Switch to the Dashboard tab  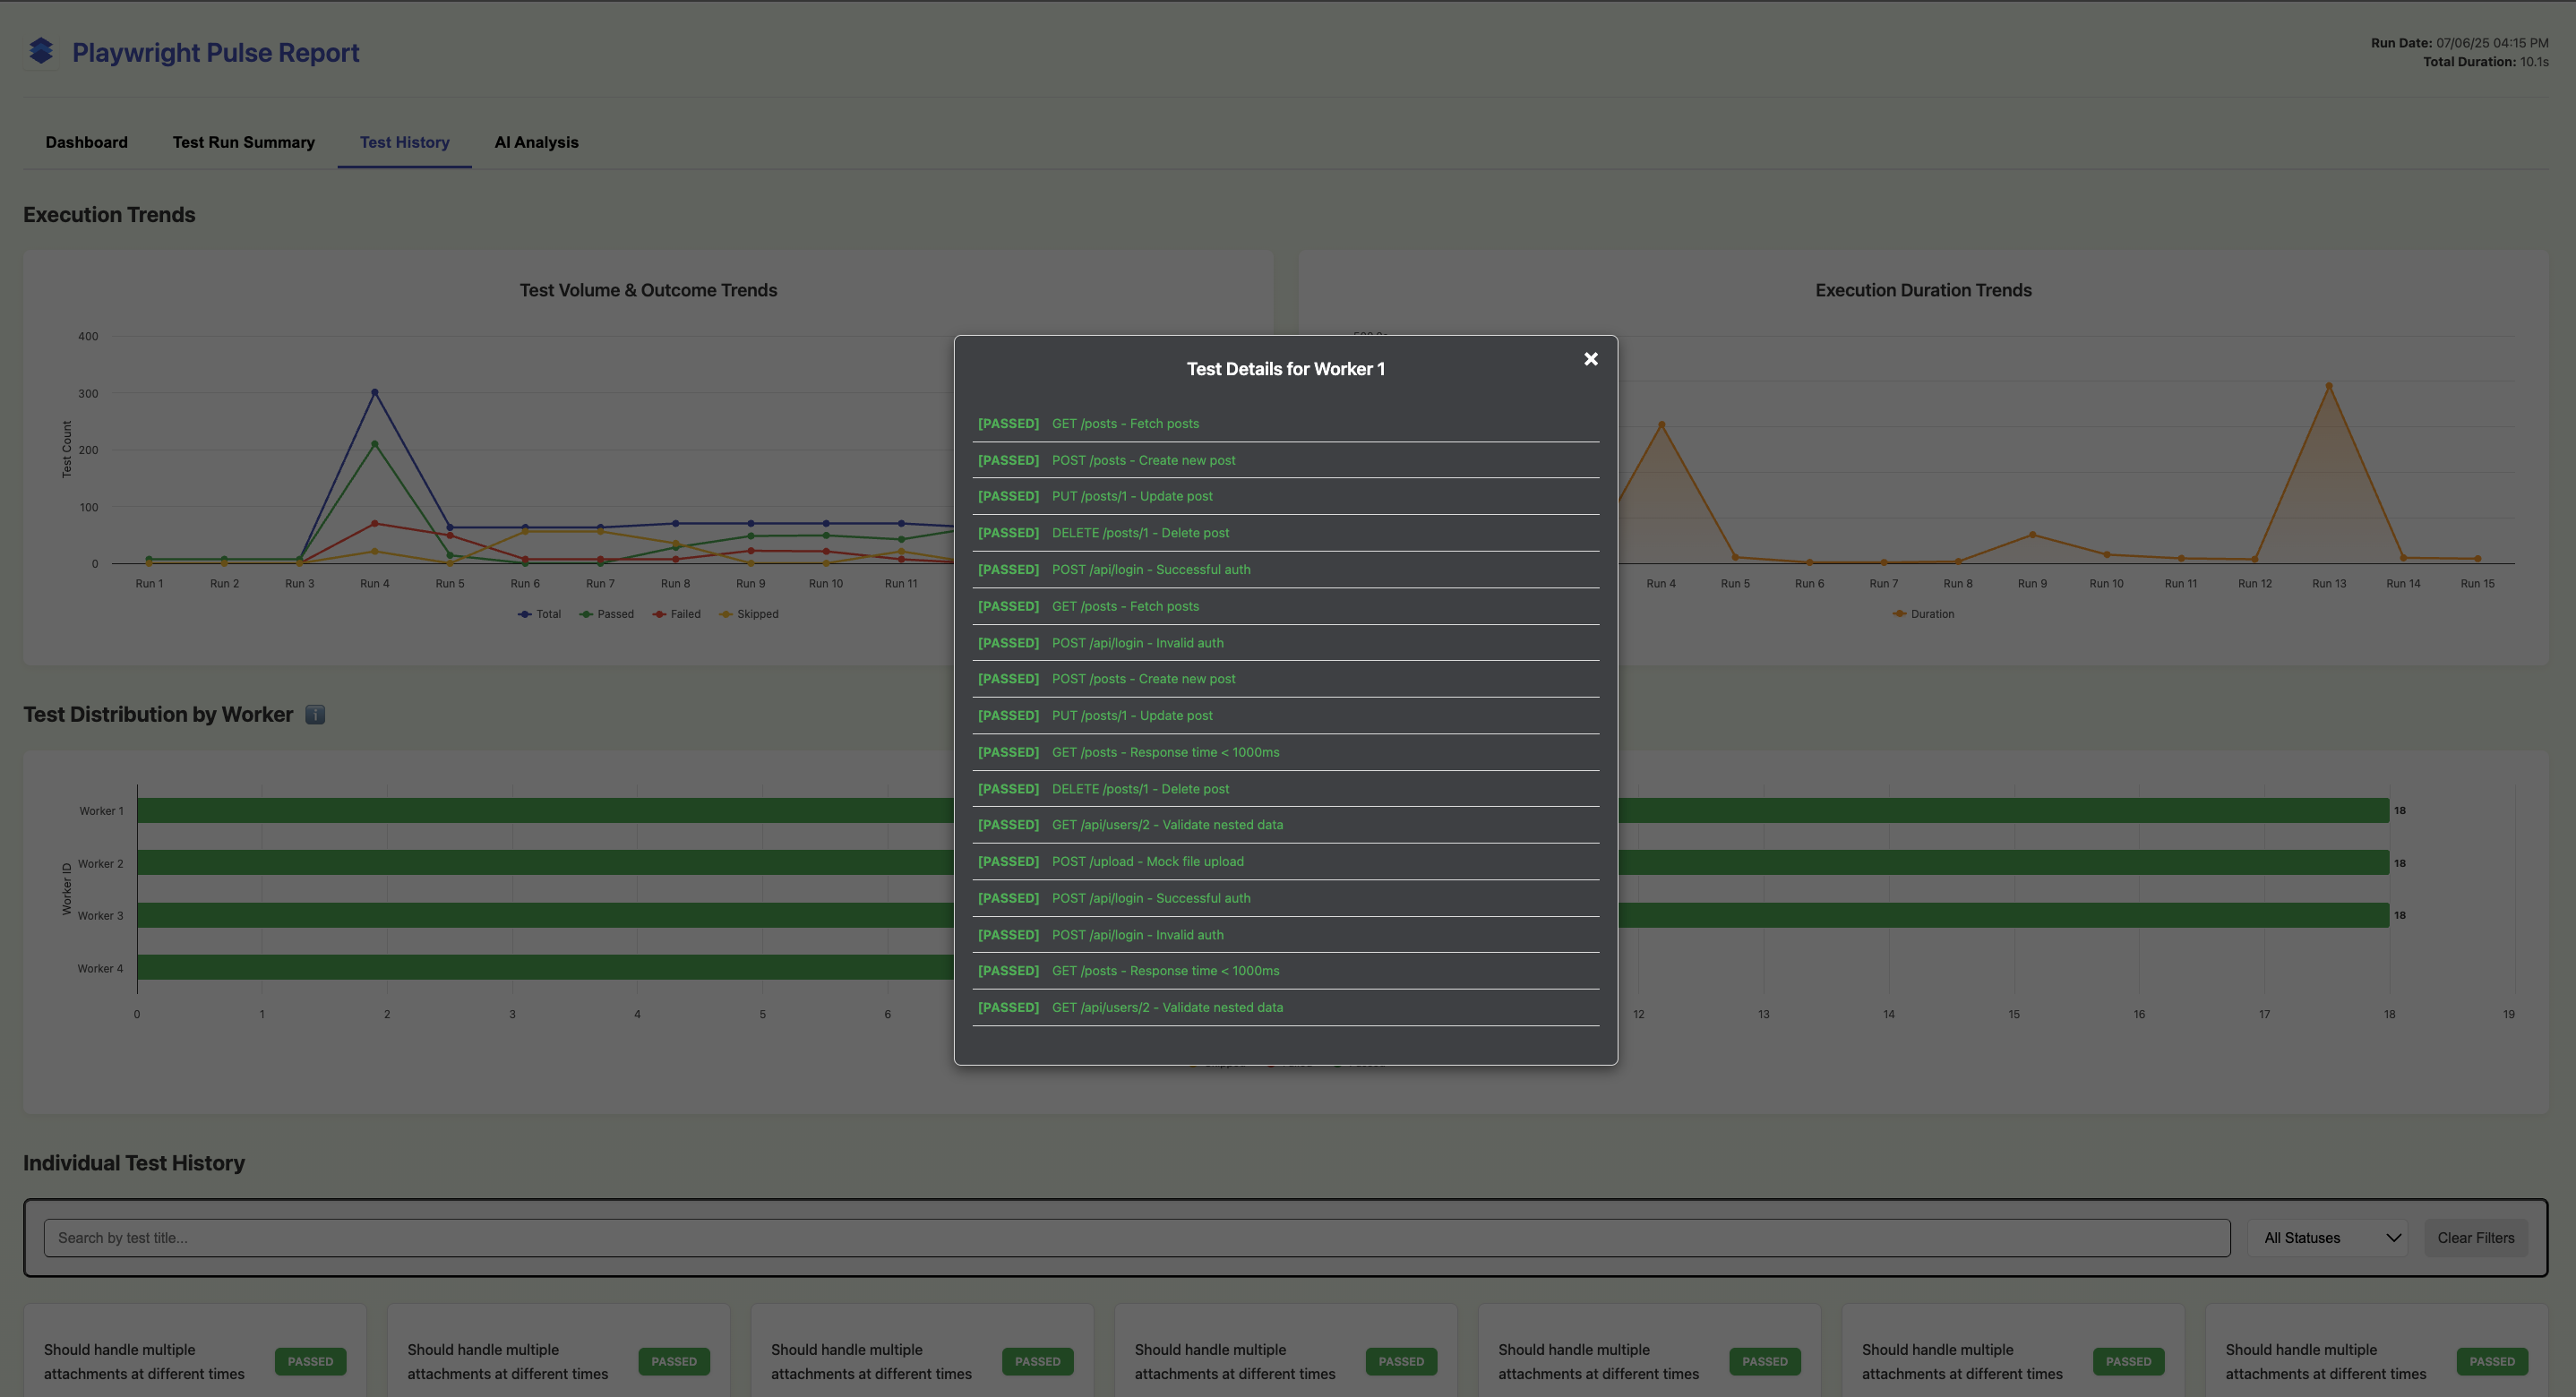(87, 142)
